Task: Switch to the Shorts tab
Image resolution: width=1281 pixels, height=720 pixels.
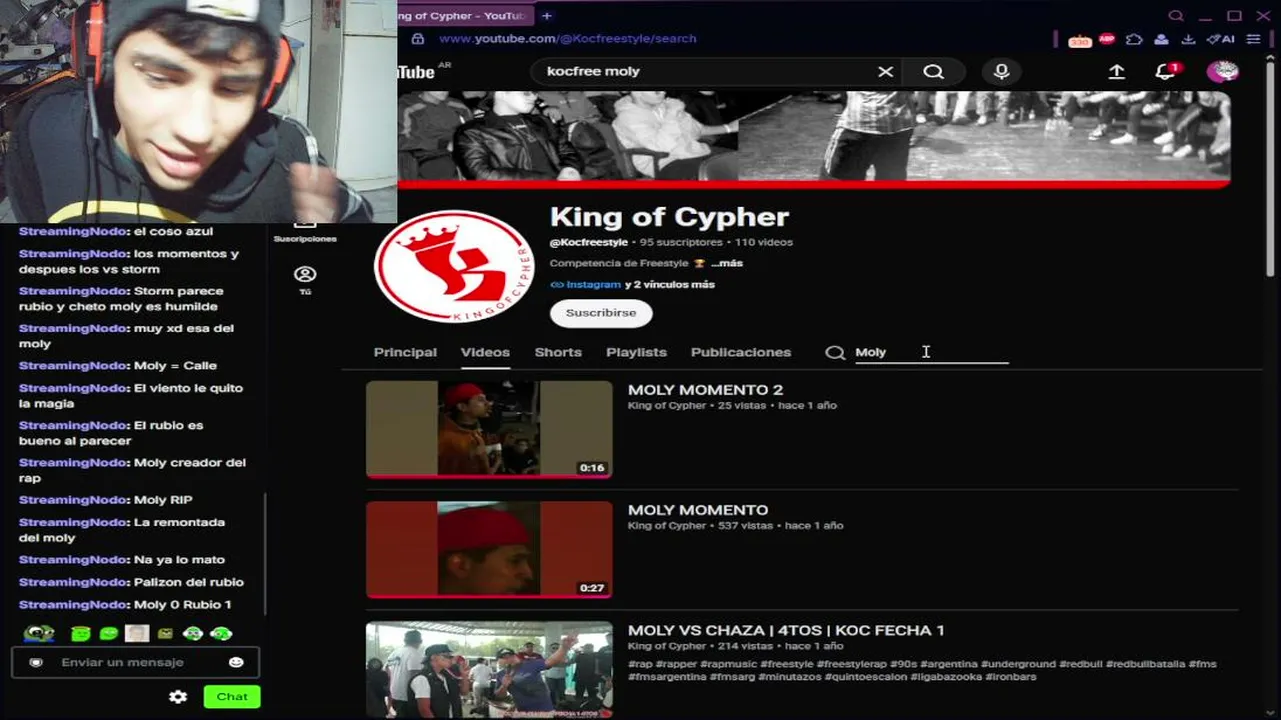Action: point(558,352)
